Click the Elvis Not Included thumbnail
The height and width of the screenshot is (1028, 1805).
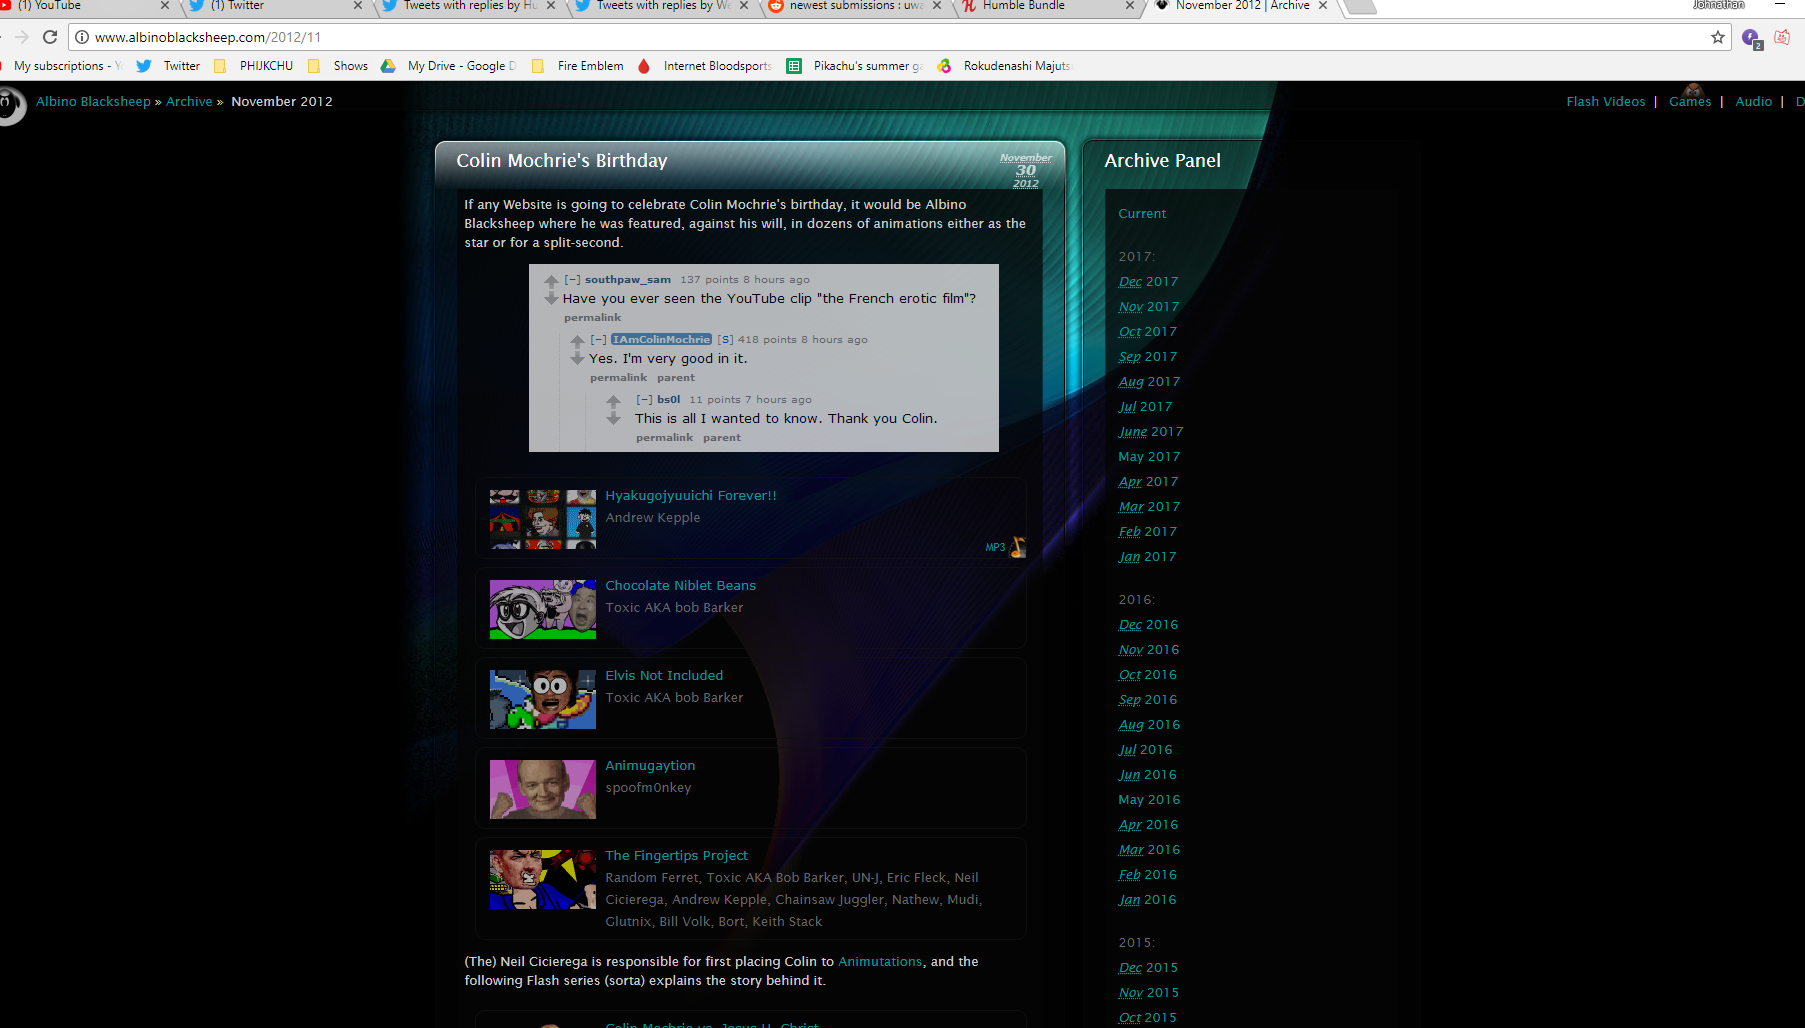[543, 699]
